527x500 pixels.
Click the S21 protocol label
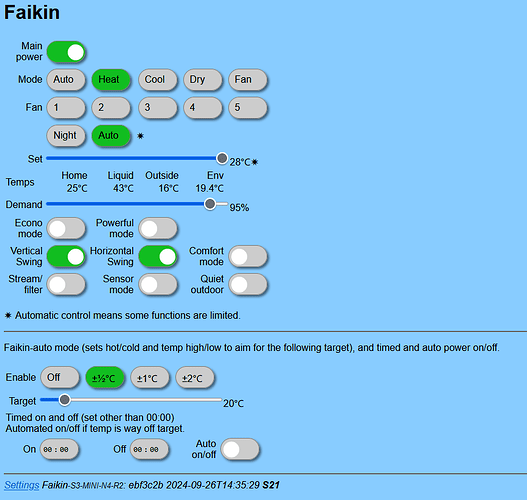(x=271, y=485)
